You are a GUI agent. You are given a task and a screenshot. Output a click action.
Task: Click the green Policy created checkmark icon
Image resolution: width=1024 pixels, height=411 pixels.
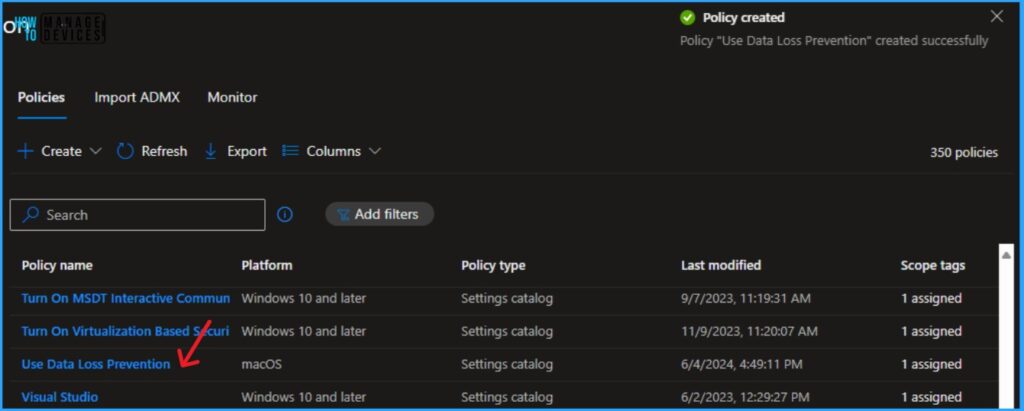tap(687, 18)
